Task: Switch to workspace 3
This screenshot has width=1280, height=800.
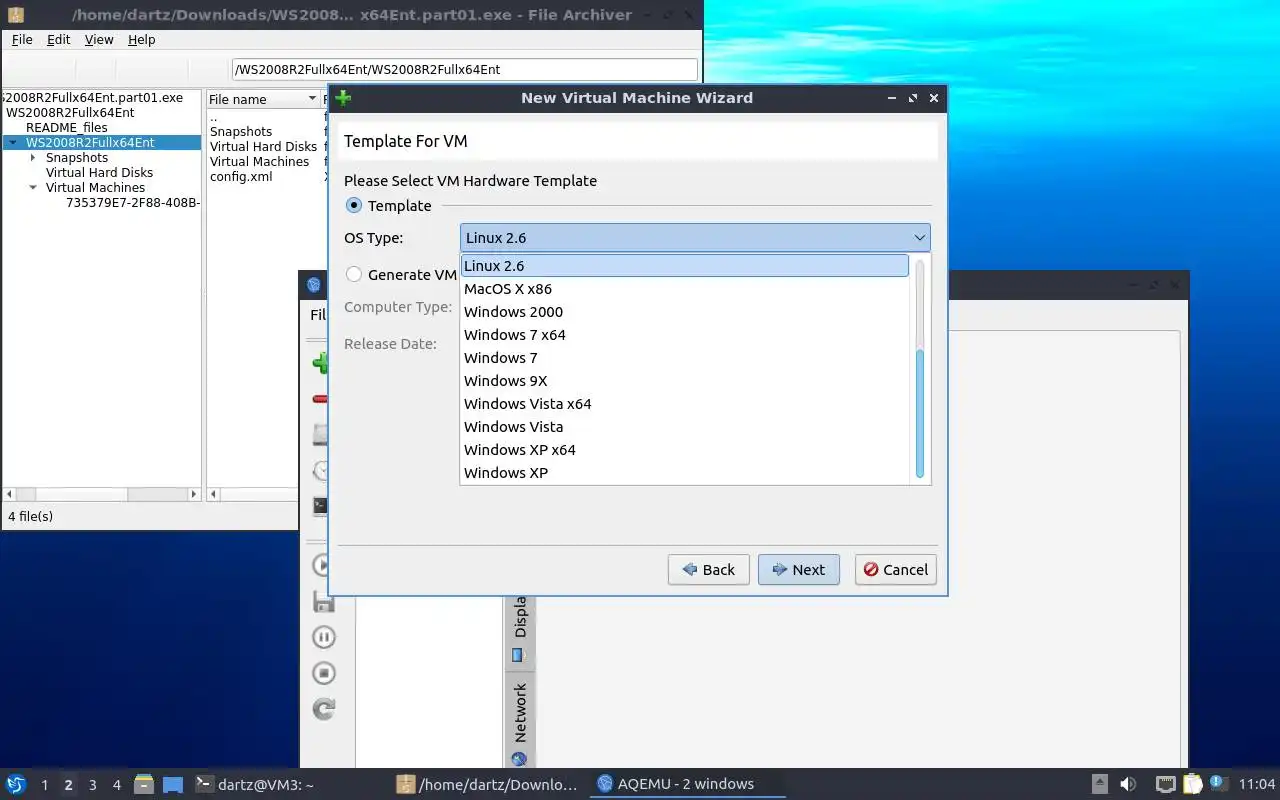Action: 92,785
